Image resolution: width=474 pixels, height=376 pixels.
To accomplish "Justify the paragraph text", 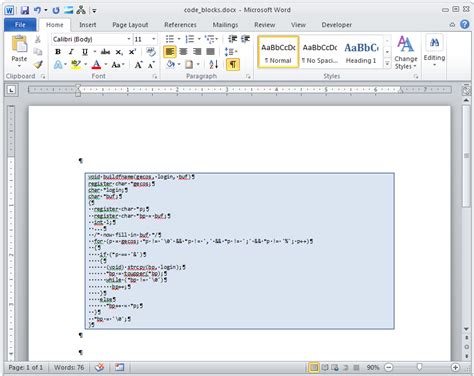I will pyautogui.click(x=210, y=52).
